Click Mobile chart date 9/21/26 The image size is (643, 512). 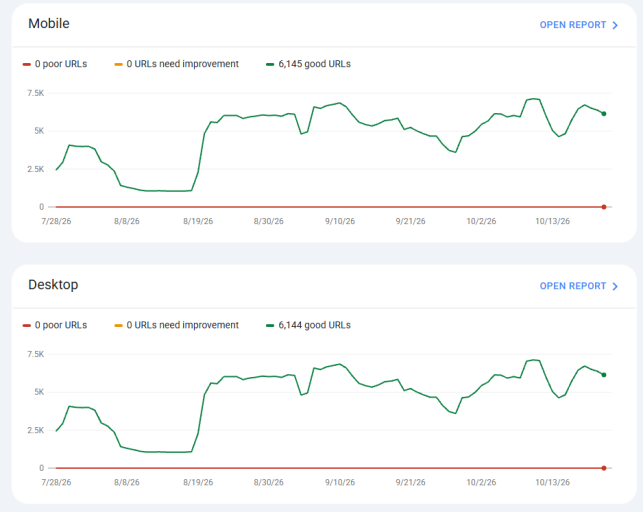(410, 221)
